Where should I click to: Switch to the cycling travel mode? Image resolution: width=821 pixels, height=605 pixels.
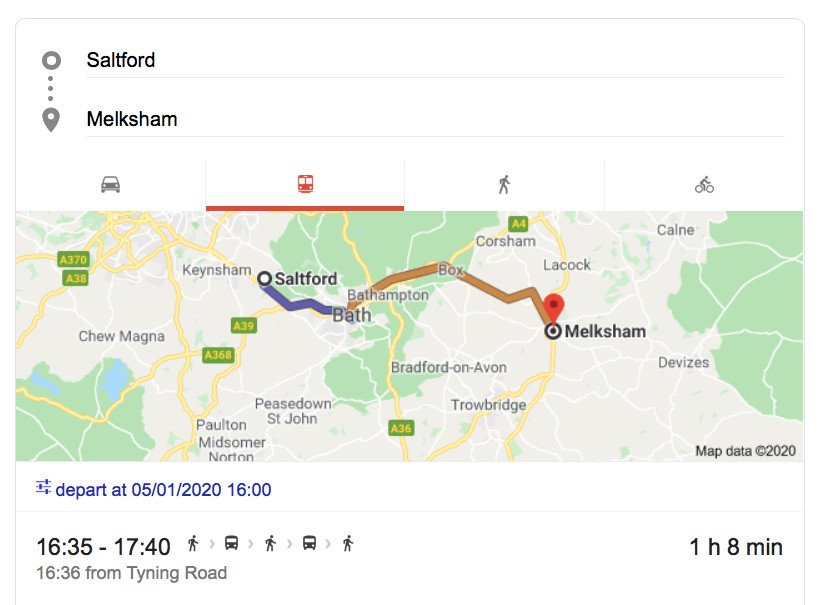tap(704, 185)
